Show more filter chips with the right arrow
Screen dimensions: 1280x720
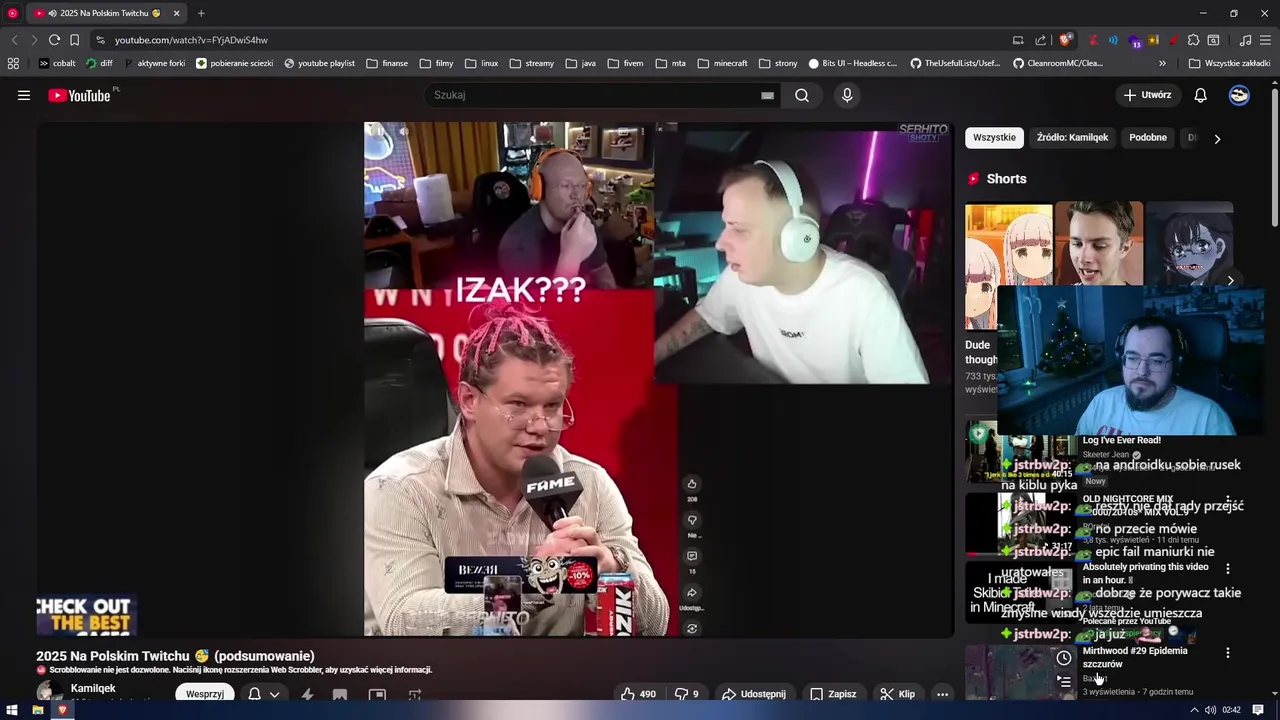(x=1217, y=139)
